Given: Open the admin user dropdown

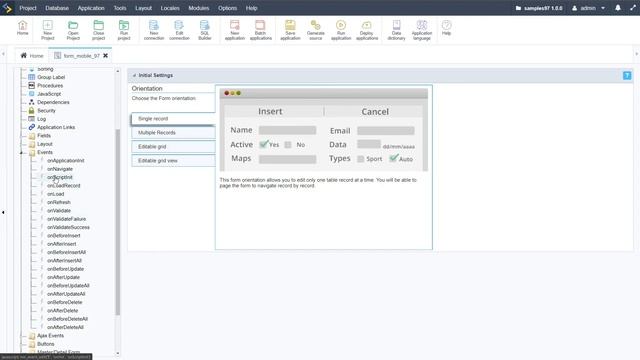Looking at the screenshot, I should 588,8.
